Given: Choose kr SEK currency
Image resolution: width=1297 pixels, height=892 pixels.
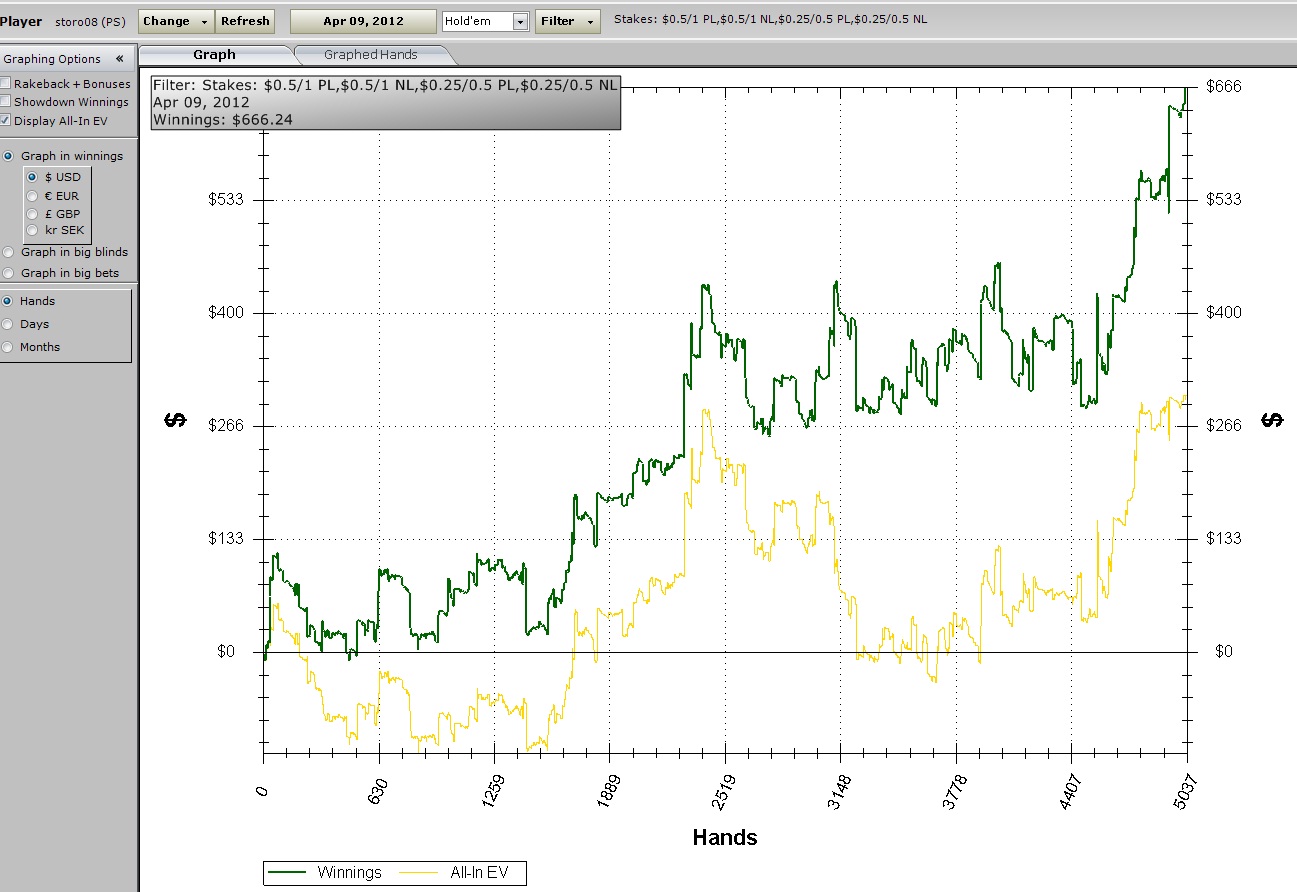Looking at the screenshot, I should (33, 231).
